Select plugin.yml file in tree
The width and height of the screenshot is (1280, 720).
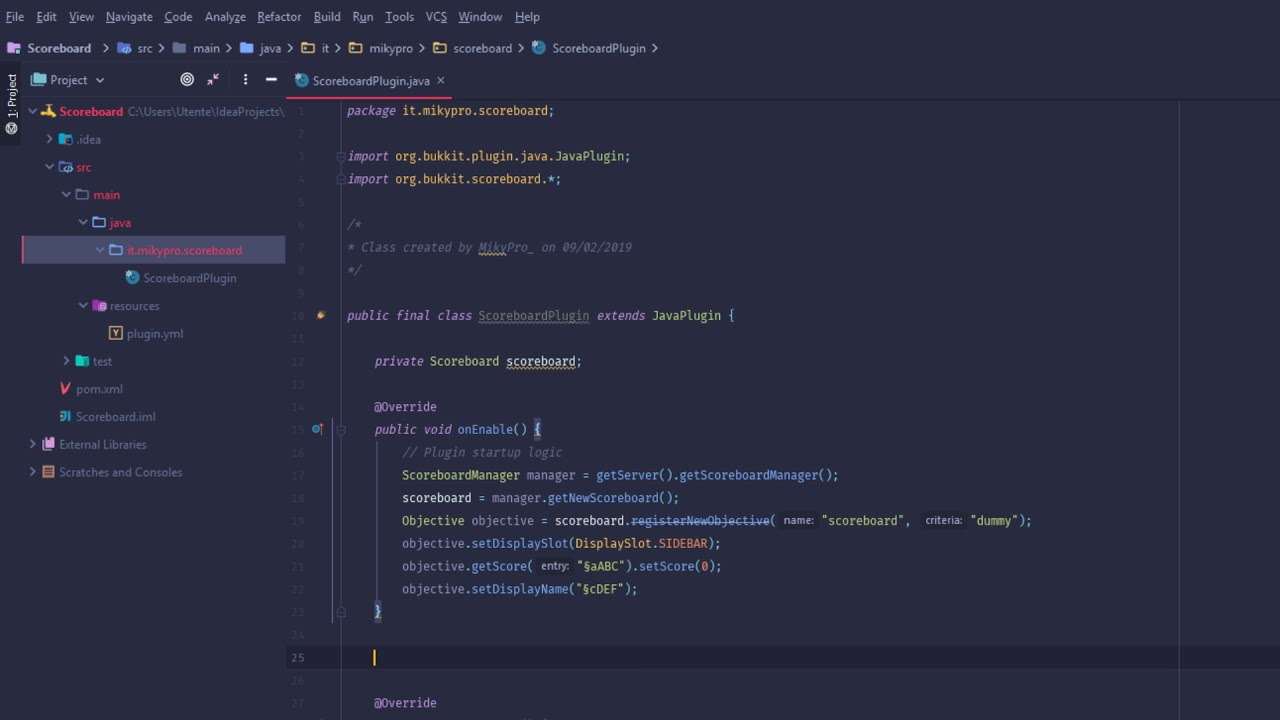click(x=155, y=333)
